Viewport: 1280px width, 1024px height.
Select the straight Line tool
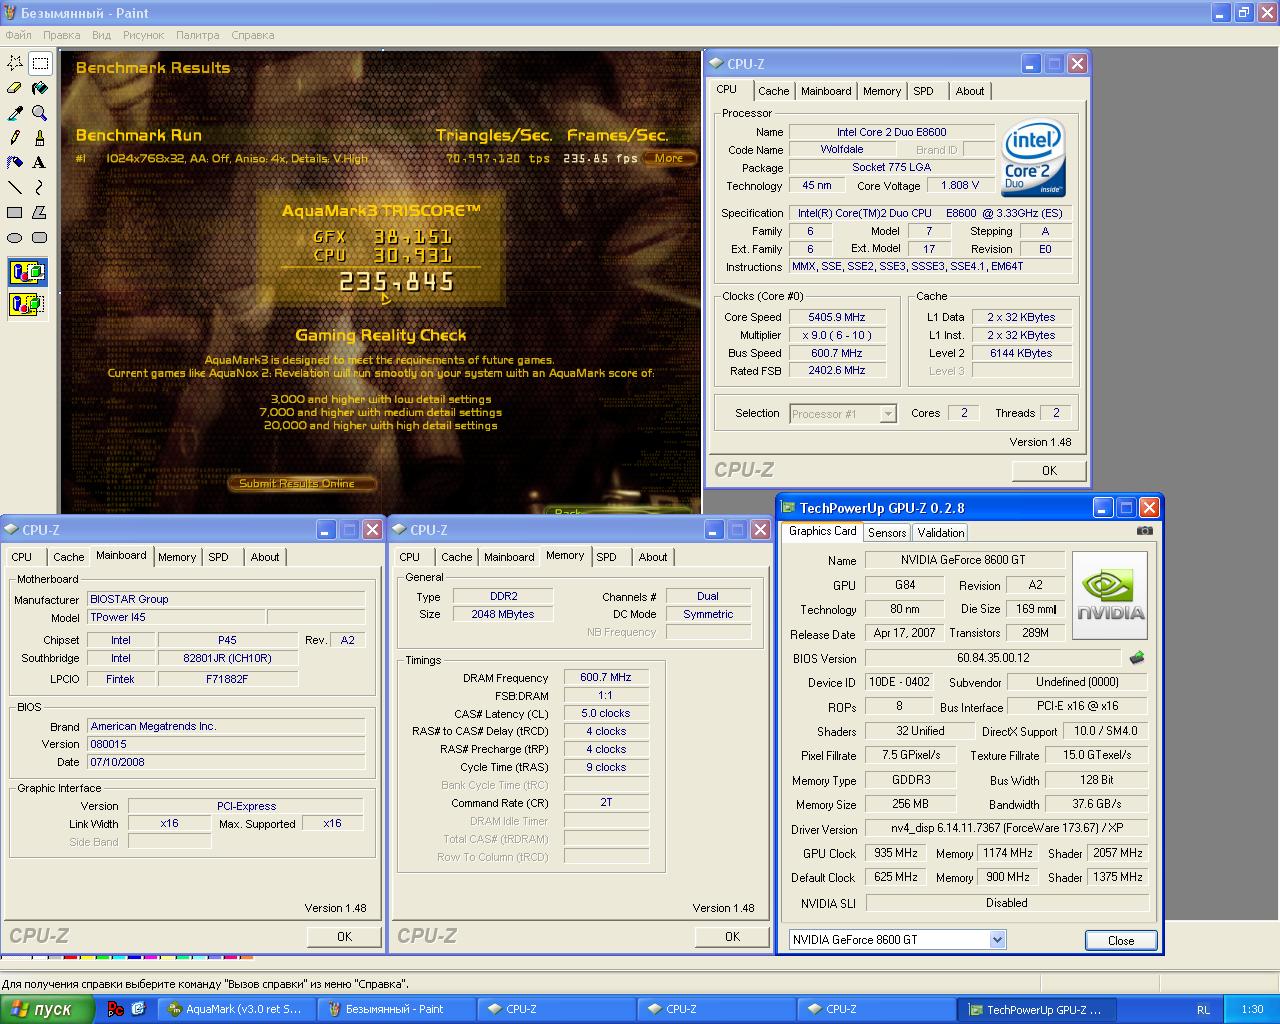15,187
